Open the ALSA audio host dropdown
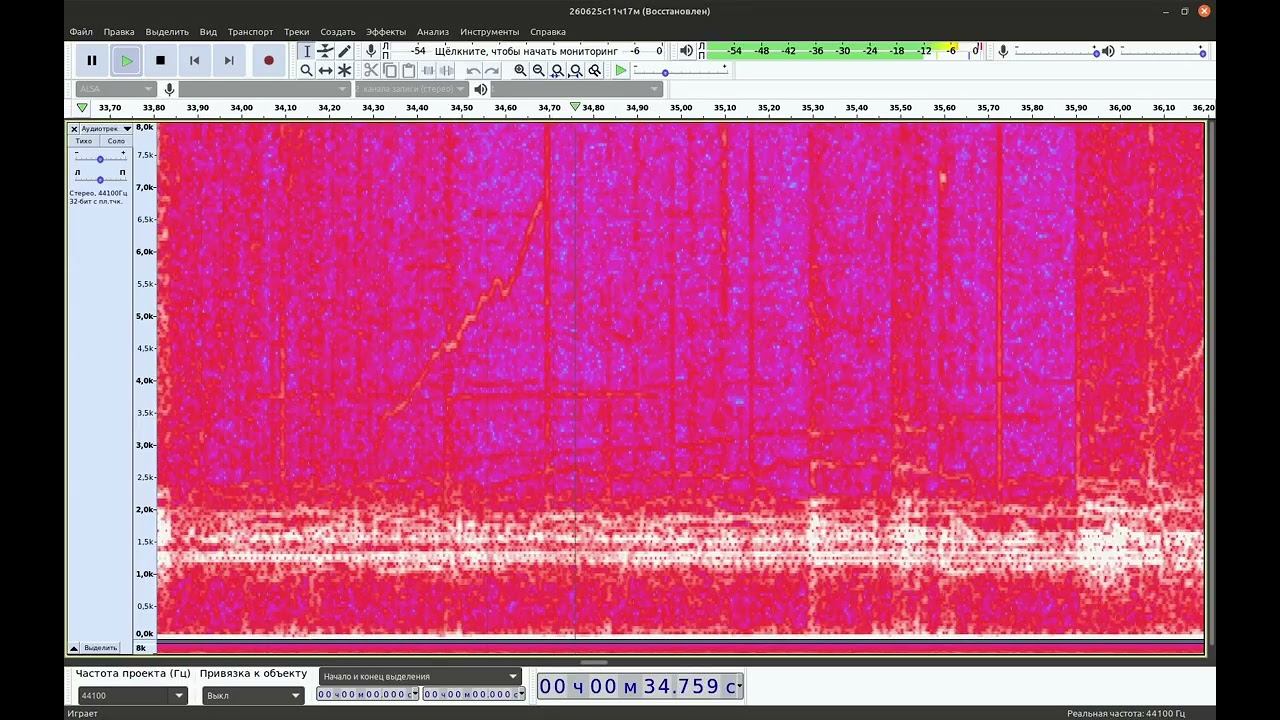 click(x=115, y=89)
